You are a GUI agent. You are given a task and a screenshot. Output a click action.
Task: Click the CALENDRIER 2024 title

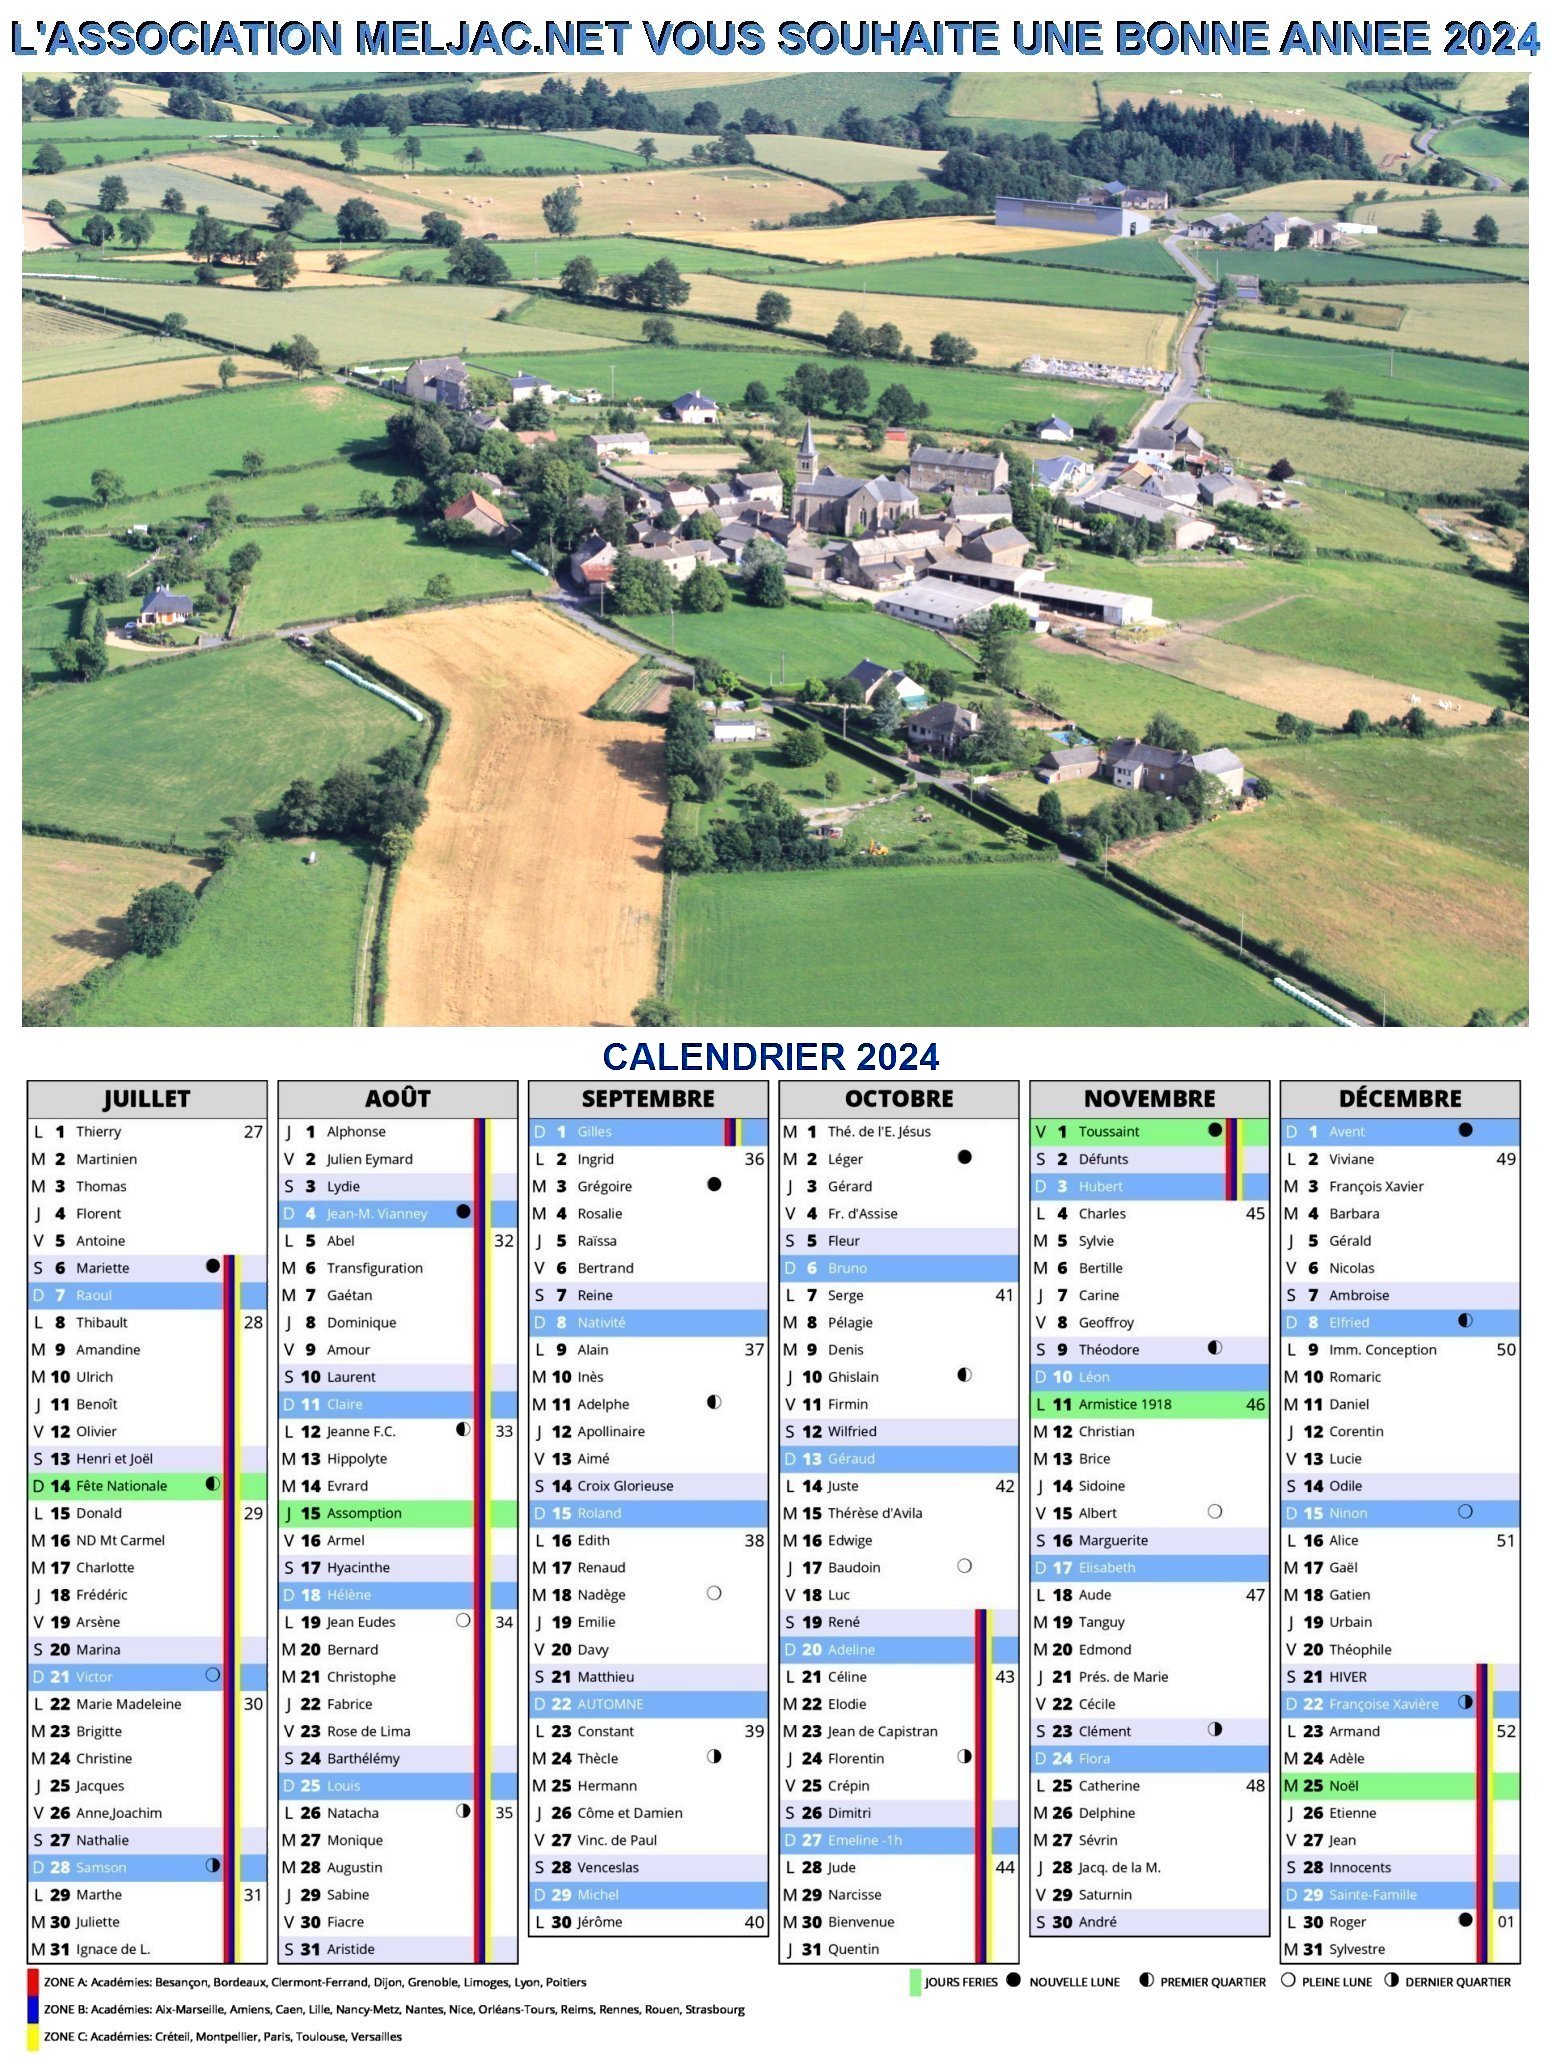click(x=771, y=1057)
